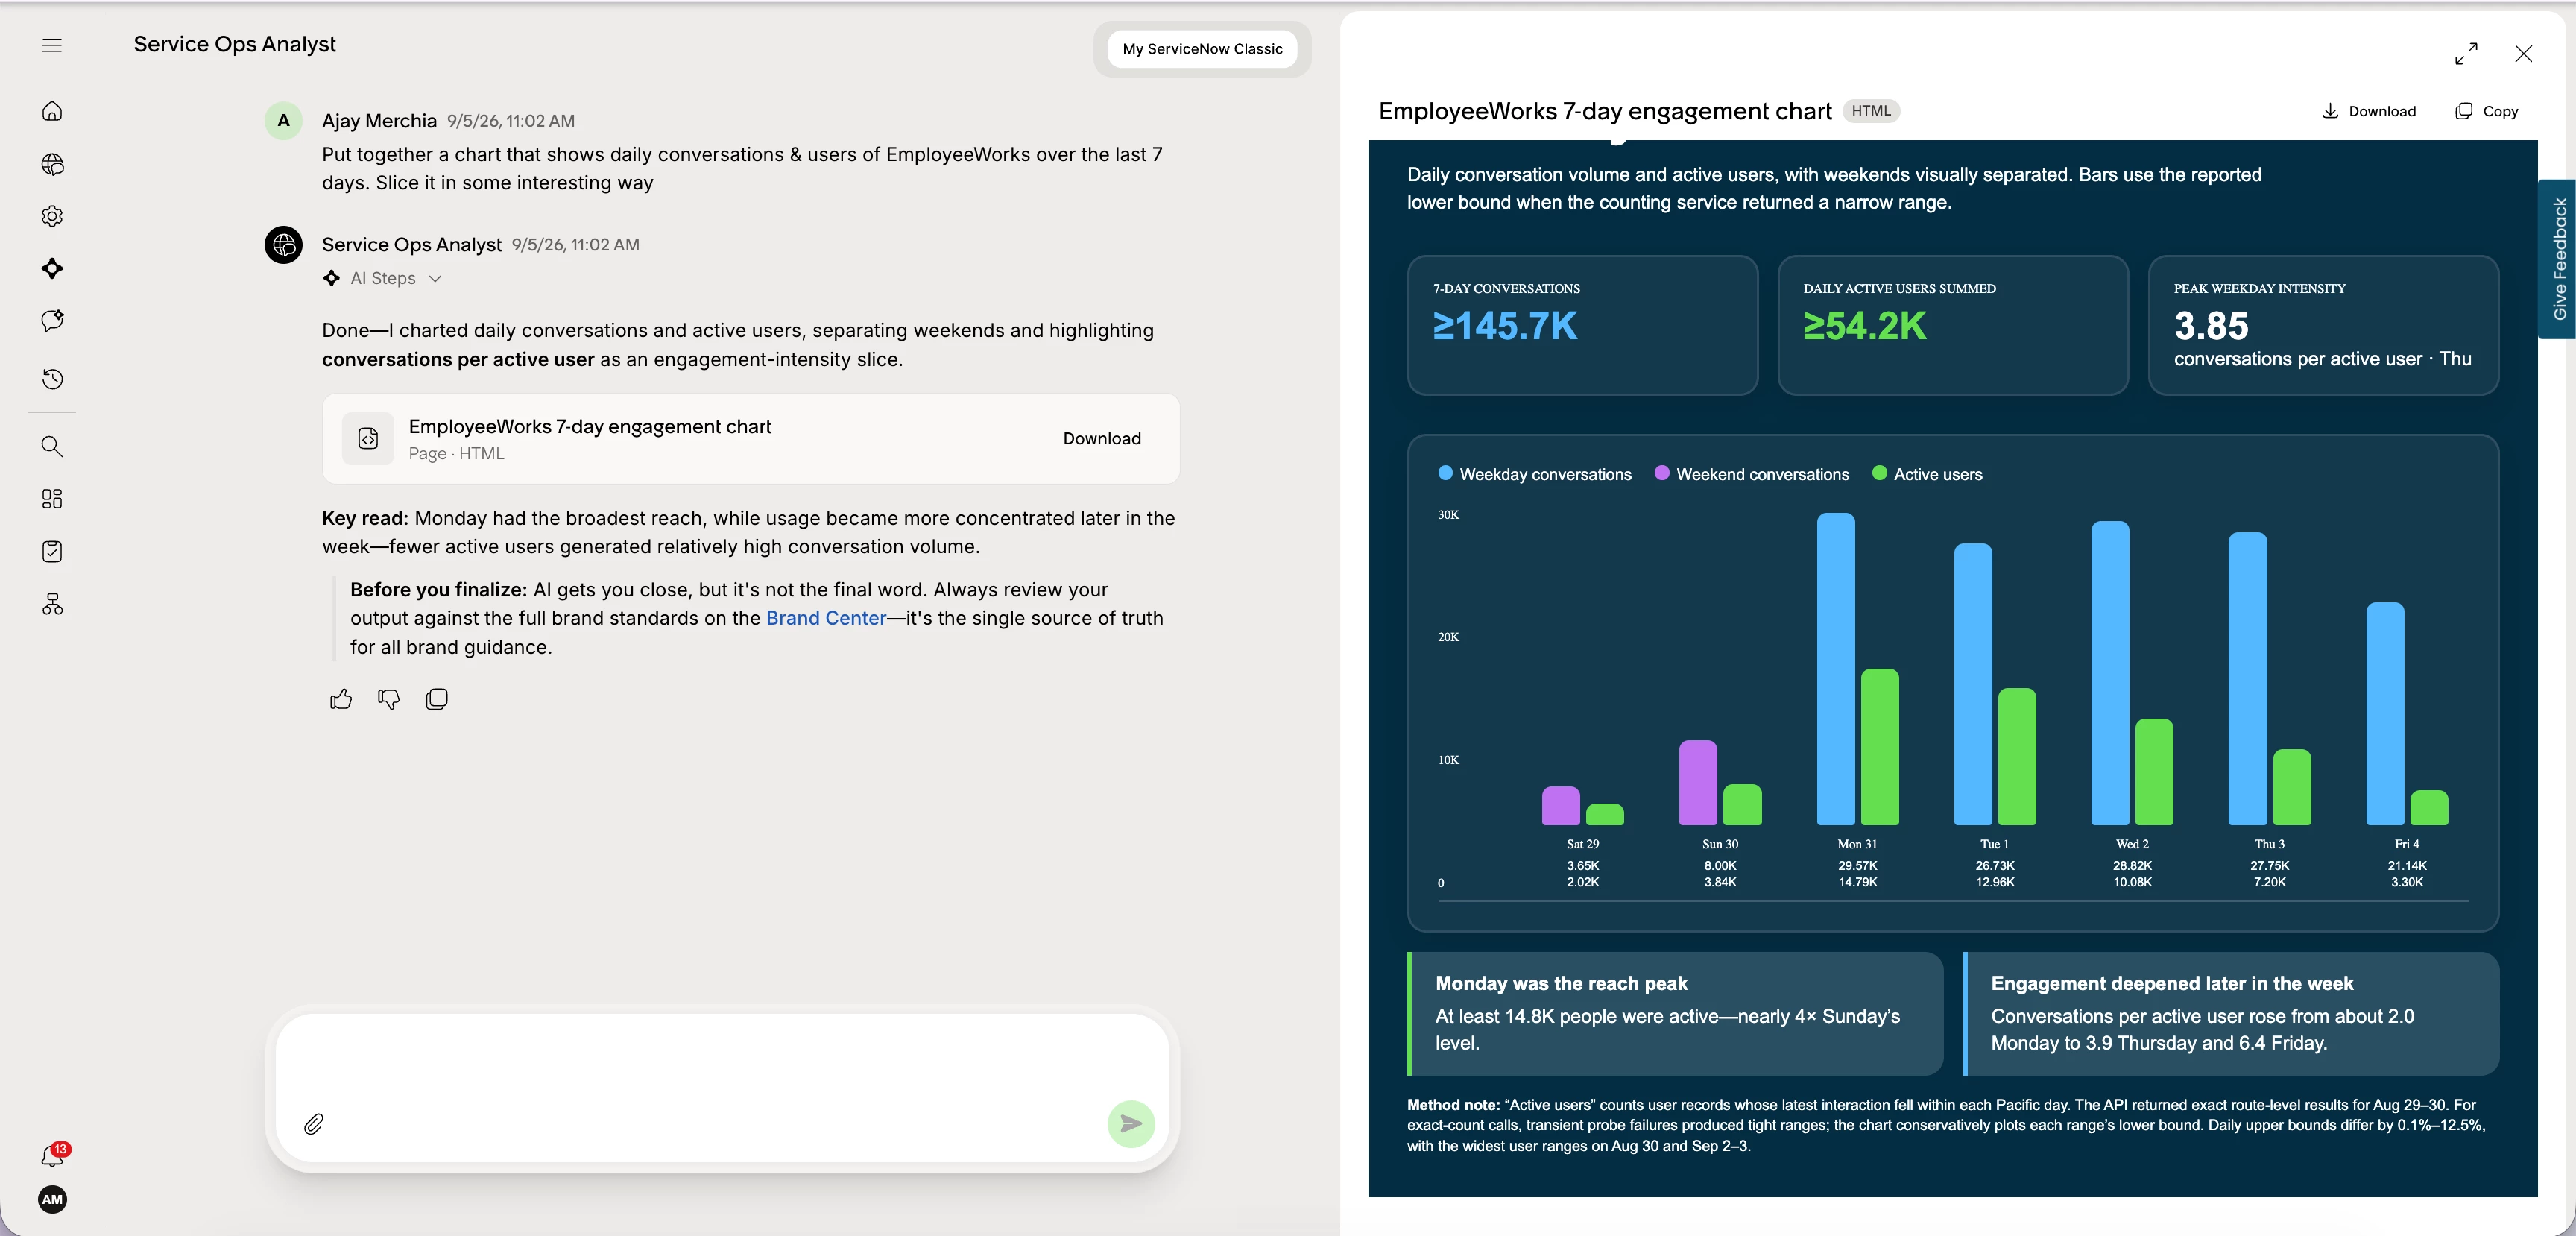Copy the chart HTML from preview panel

2487,111
